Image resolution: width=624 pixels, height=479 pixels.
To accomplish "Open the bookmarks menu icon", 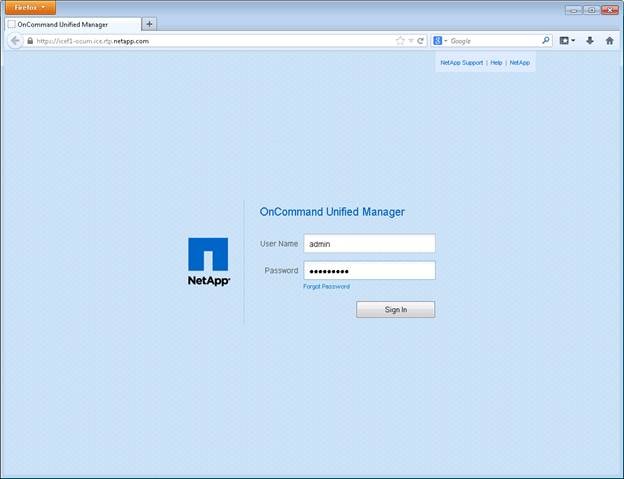I will (x=567, y=41).
